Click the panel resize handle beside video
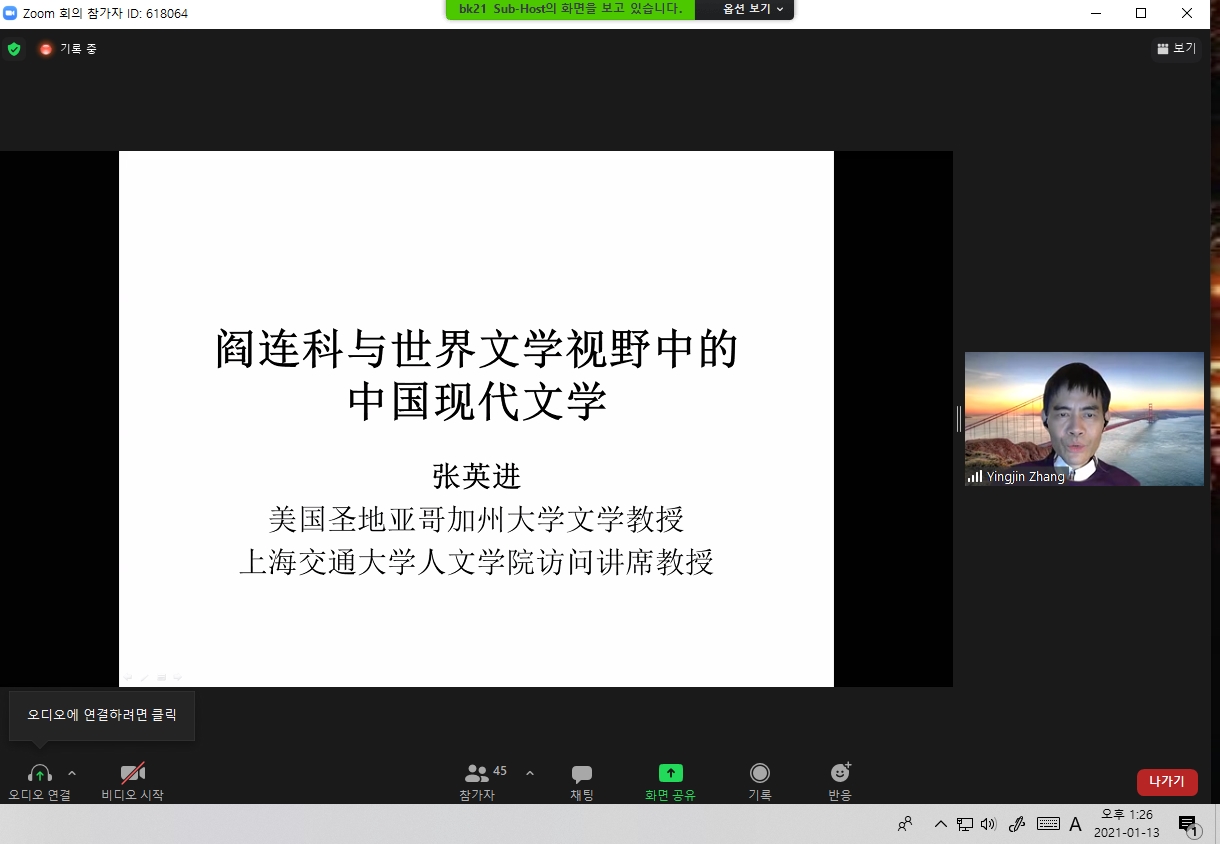Screen dimensions: 1220x844 coord(958,419)
